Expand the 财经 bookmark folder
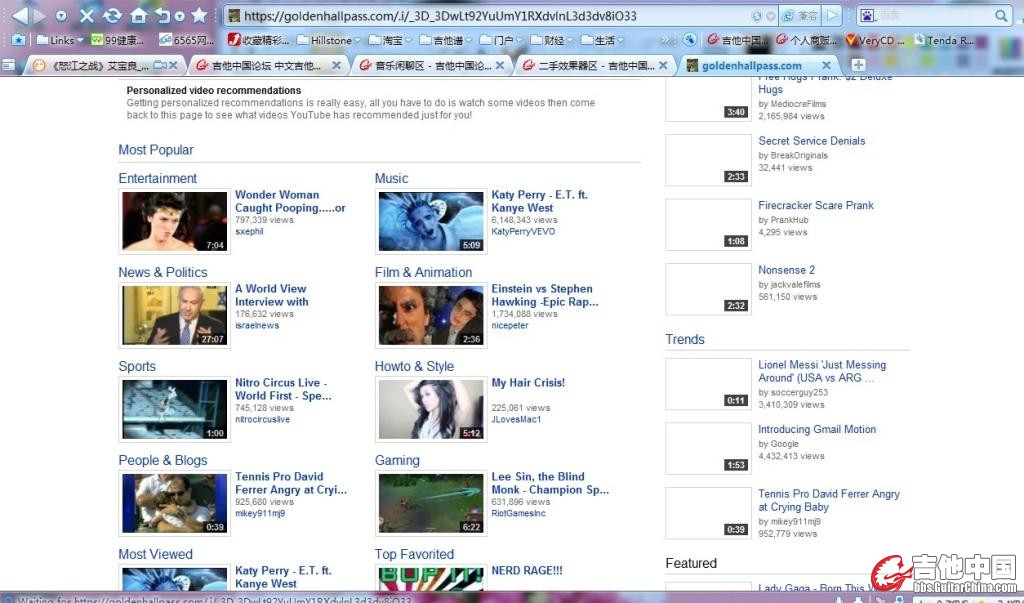 point(552,41)
